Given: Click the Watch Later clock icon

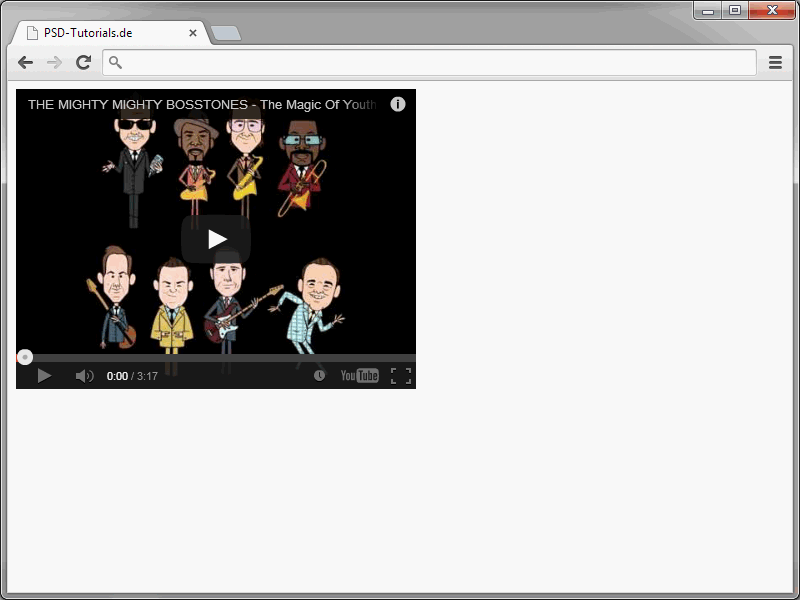Looking at the screenshot, I should (x=319, y=376).
